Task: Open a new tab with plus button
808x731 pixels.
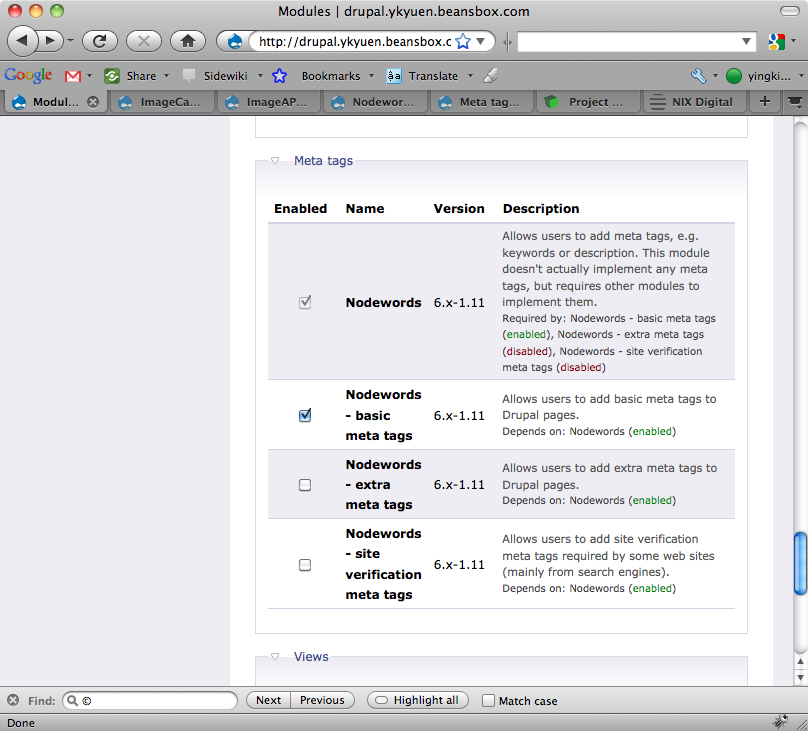Action: click(765, 101)
